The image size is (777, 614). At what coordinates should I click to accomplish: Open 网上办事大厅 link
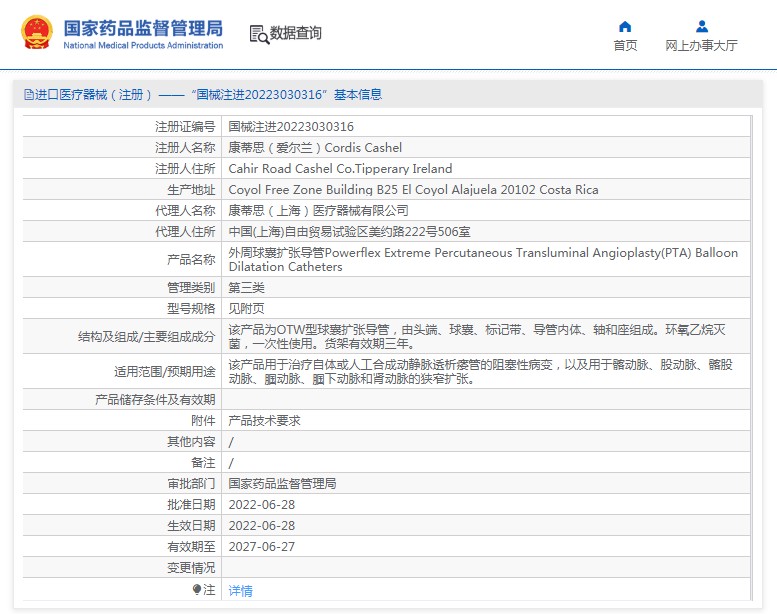click(x=701, y=46)
